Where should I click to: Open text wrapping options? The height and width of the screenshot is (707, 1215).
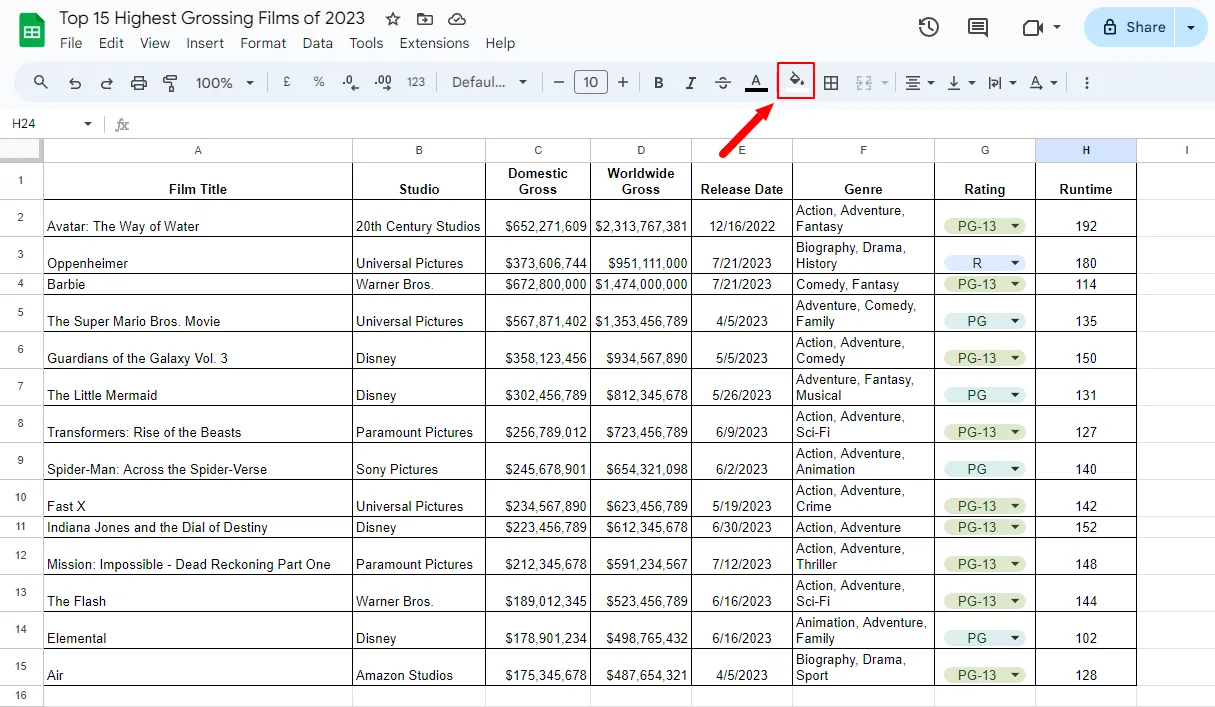click(1002, 83)
